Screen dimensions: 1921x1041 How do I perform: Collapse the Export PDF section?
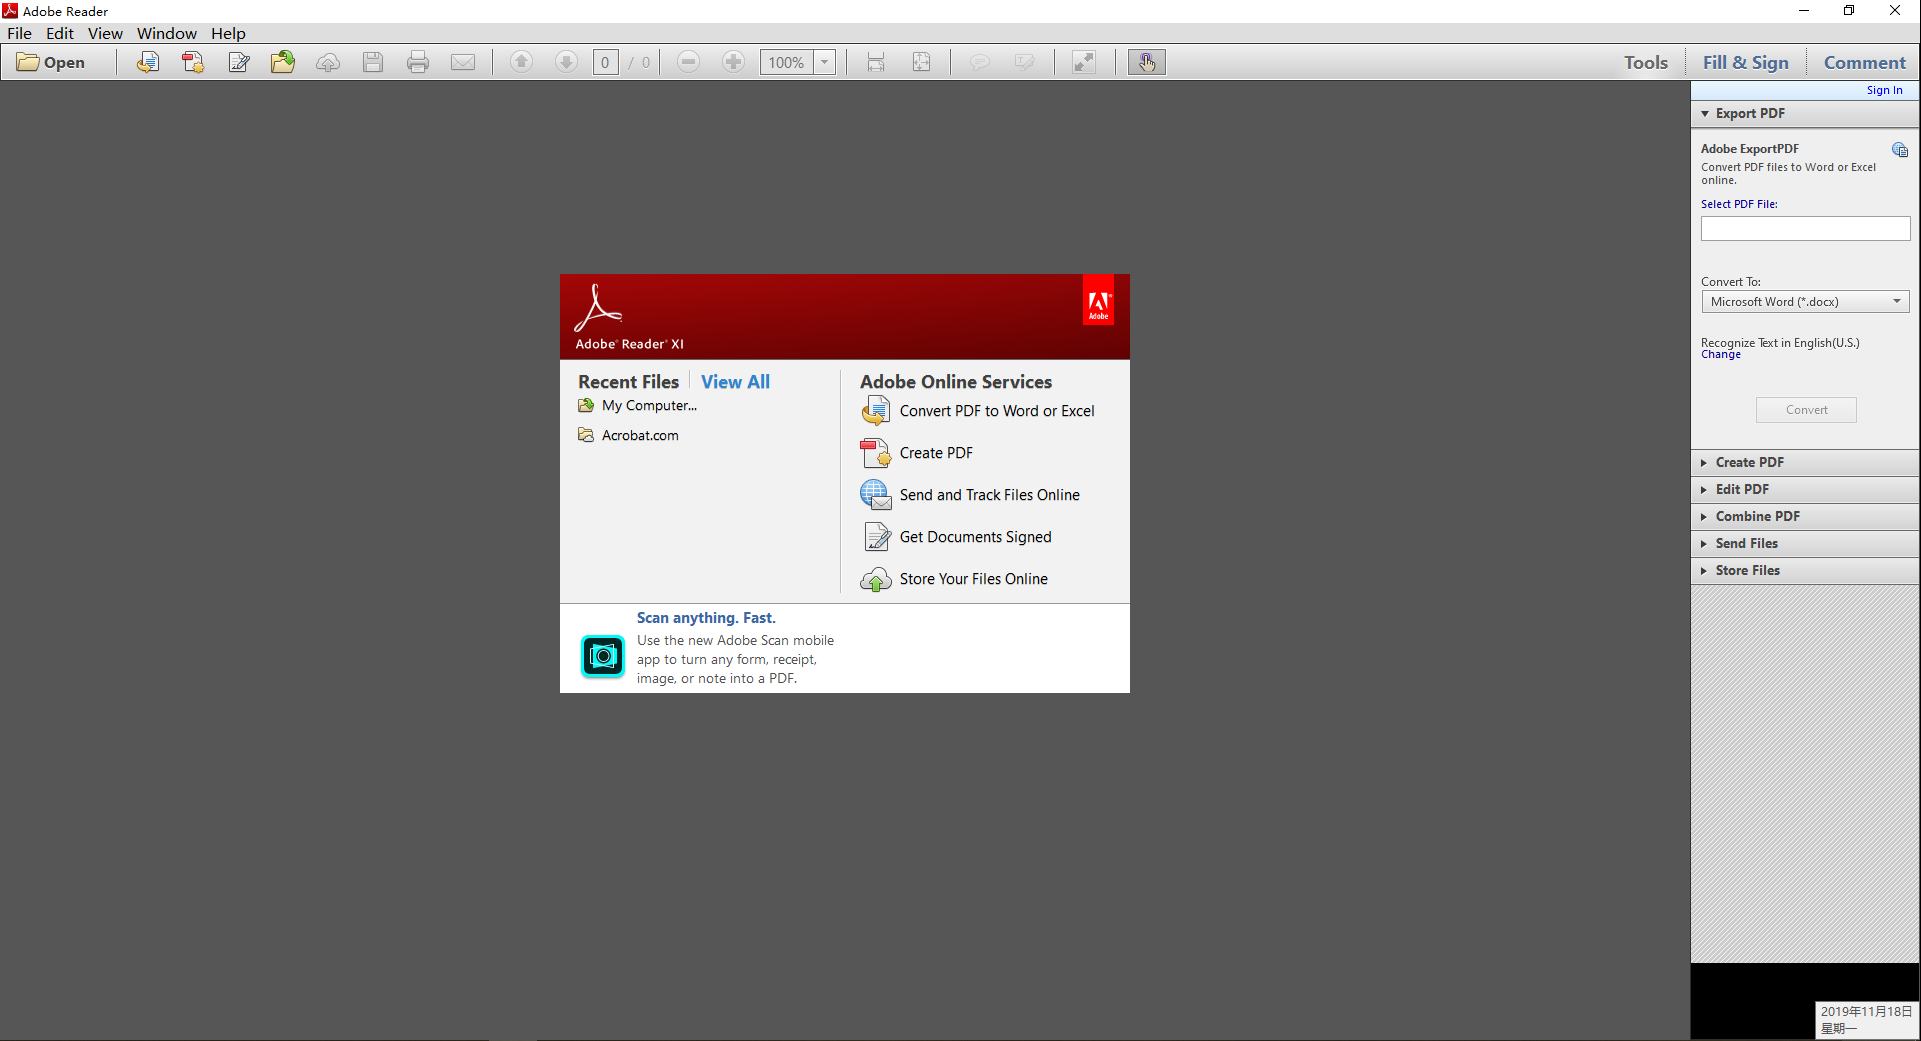pyautogui.click(x=1805, y=113)
